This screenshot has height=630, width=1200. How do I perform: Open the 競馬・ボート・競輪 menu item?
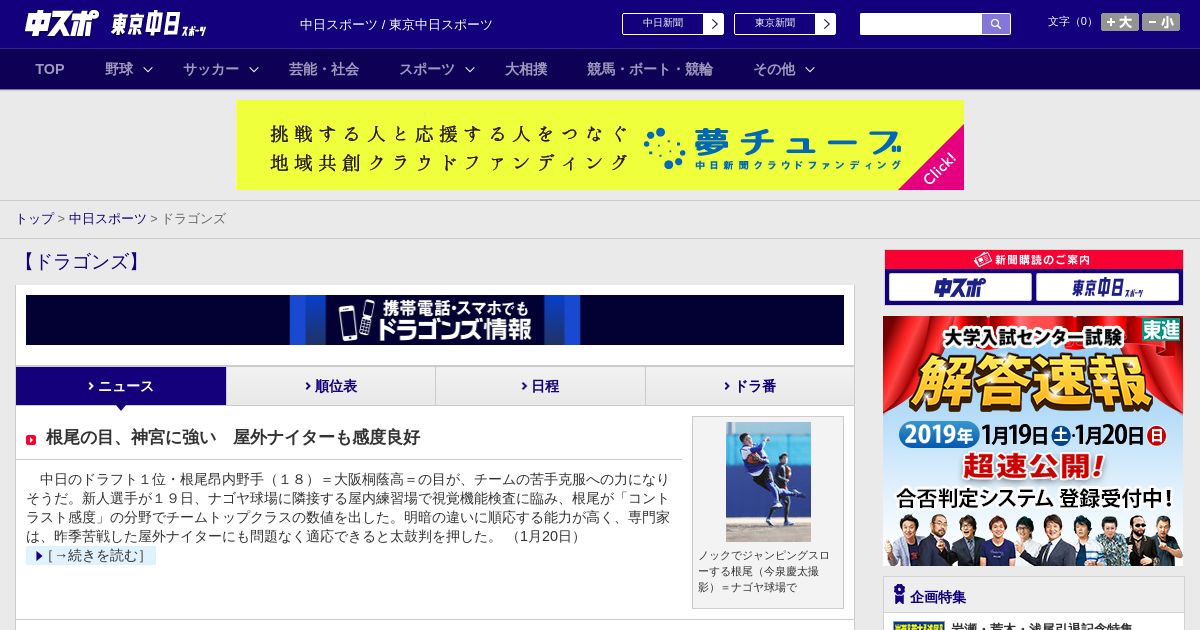650,69
